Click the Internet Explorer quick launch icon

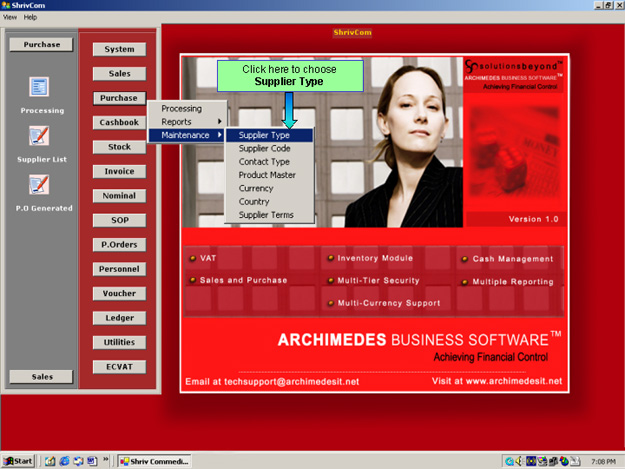click(64, 461)
